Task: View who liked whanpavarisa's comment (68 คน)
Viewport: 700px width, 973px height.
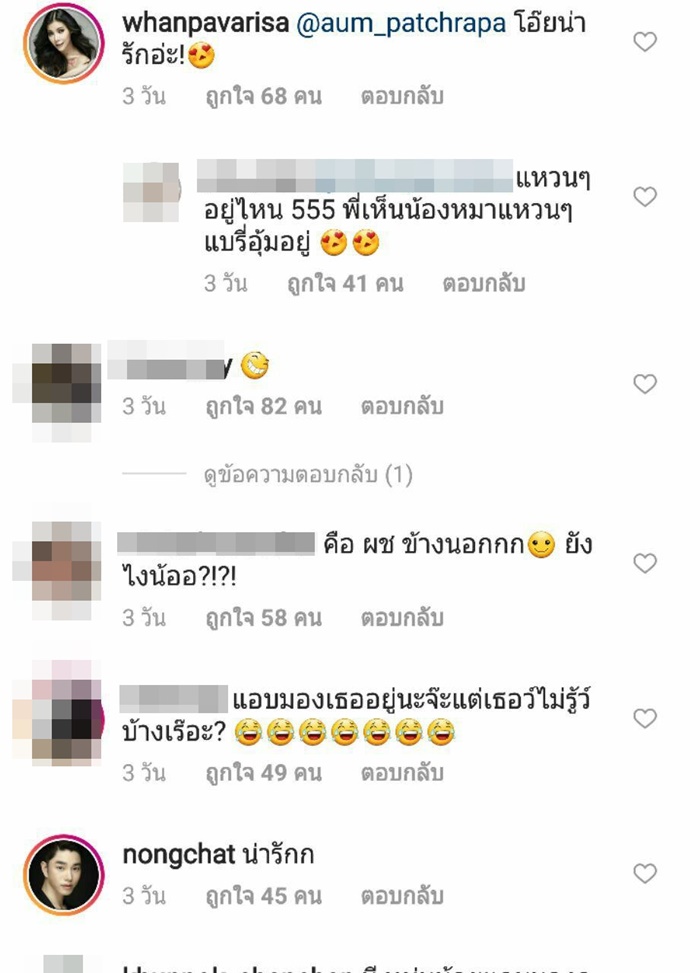Action: [264, 96]
